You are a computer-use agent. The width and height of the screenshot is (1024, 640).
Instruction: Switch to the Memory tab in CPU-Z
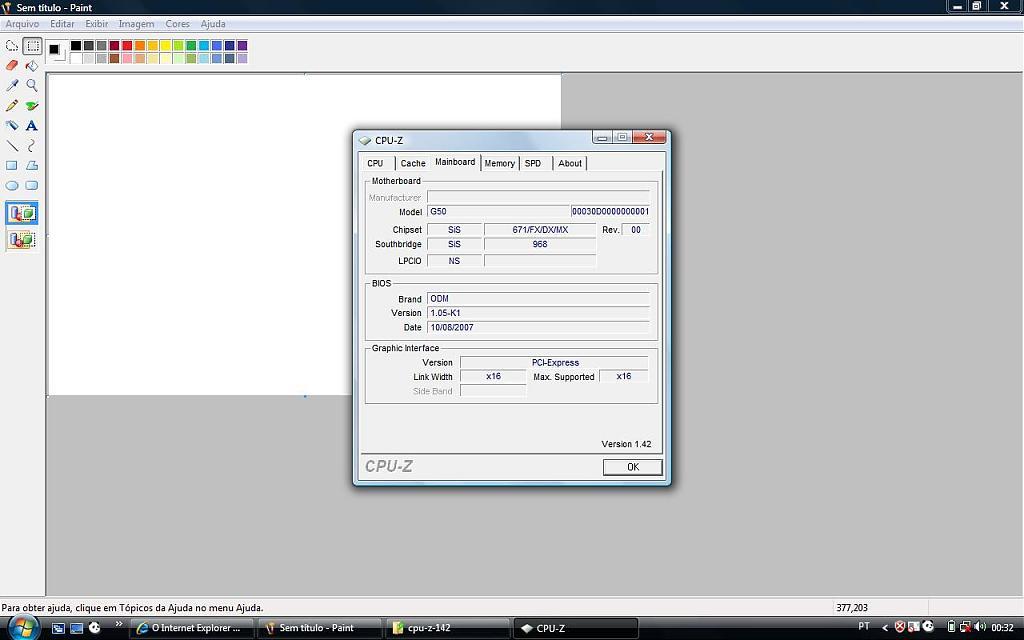(x=500, y=163)
